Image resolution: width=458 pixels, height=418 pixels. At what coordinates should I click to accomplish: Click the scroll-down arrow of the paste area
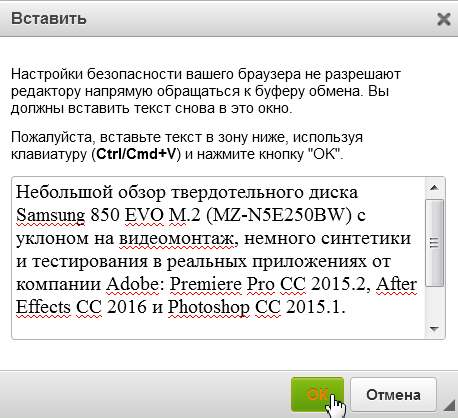pyautogui.click(x=434, y=329)
